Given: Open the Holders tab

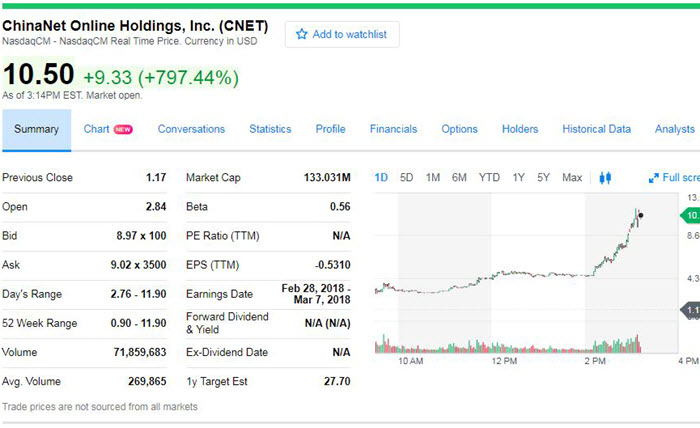Looking at the screenshot, I should pyautogui.click(x=520, y=129).
